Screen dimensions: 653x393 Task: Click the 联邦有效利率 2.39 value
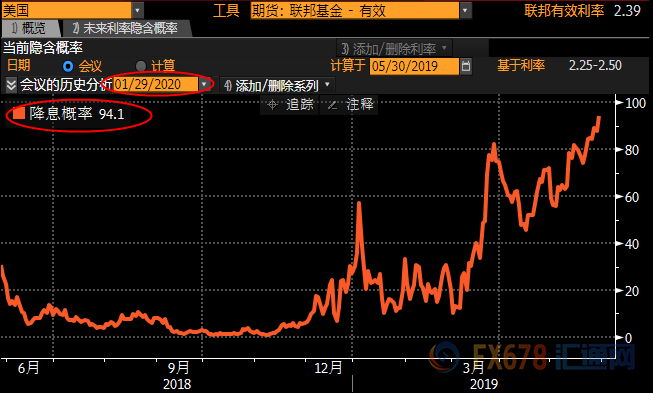(x=628, y=11)
